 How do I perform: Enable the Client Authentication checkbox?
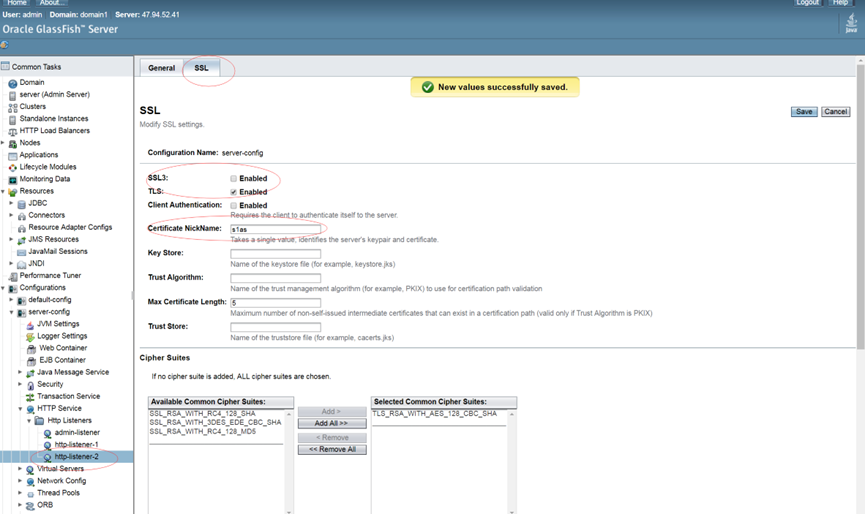coord(233,206)
